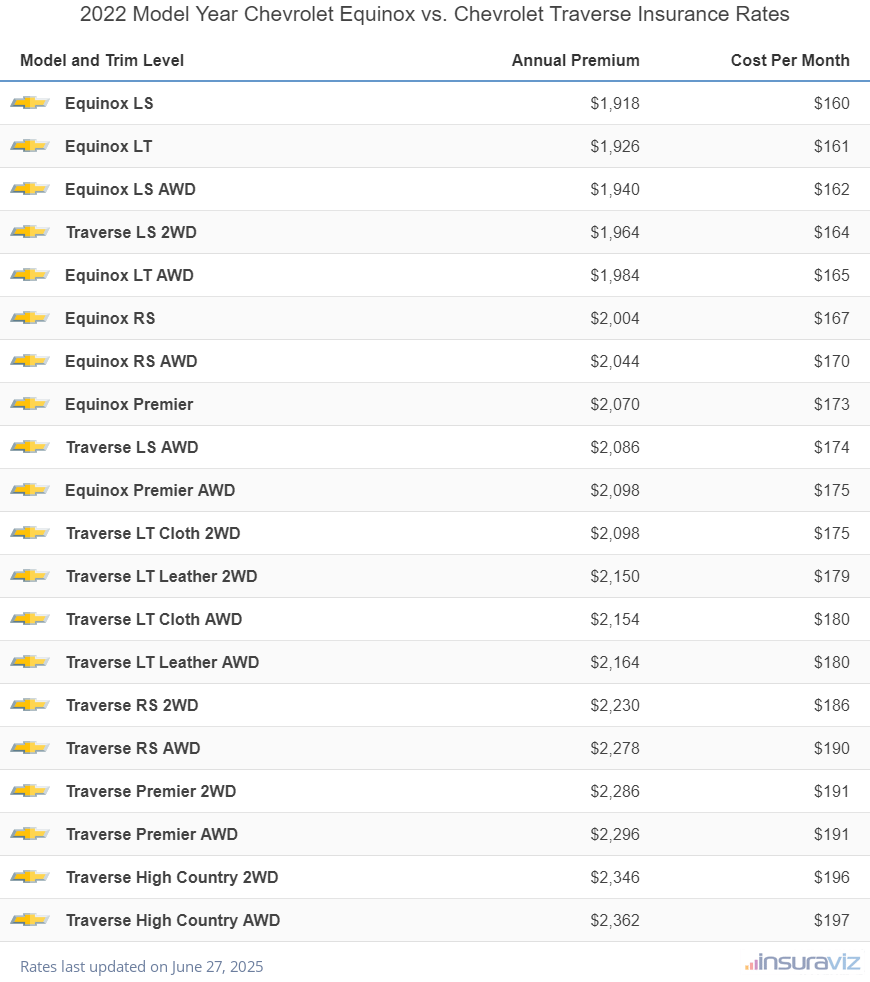Select the Traverse RS AWD row name
The width and height of the screenshot is (870, 982).
pyautogui.click(x=133, y=748)
